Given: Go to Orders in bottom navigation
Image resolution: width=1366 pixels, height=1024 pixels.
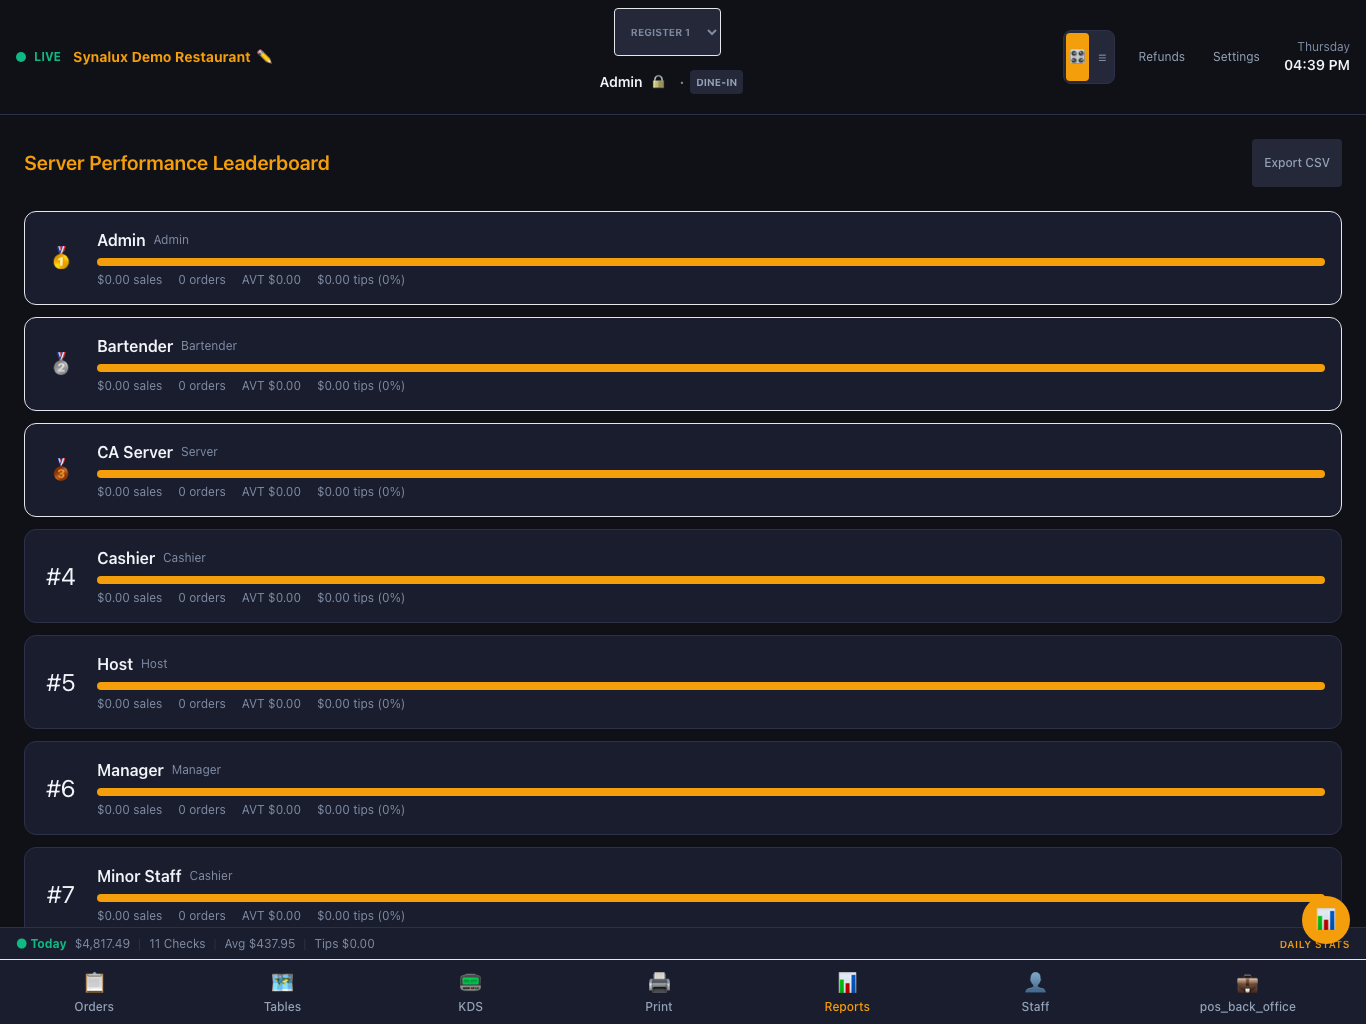Looking at the screenshot, I should pos(94,992).
